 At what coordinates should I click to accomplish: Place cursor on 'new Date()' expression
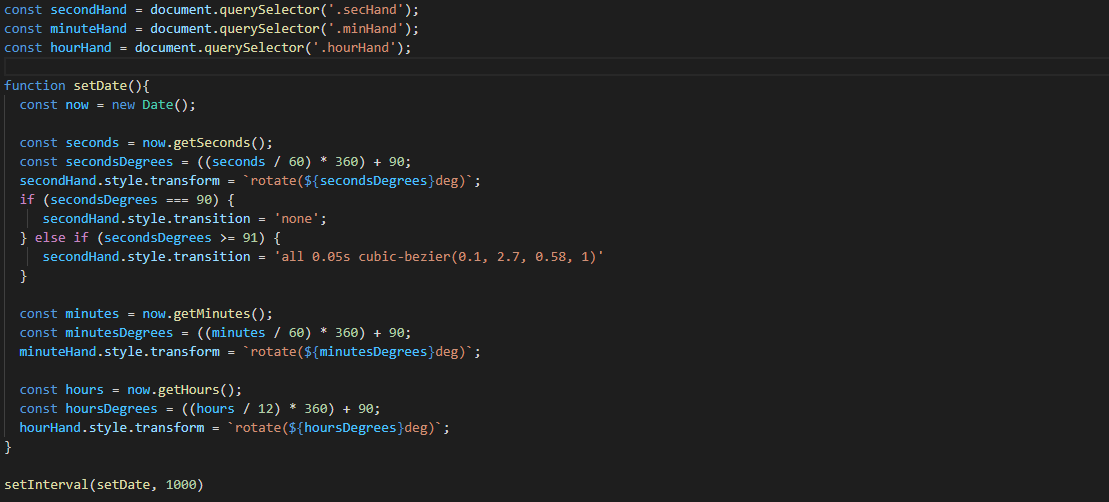[x=152, y=105]
